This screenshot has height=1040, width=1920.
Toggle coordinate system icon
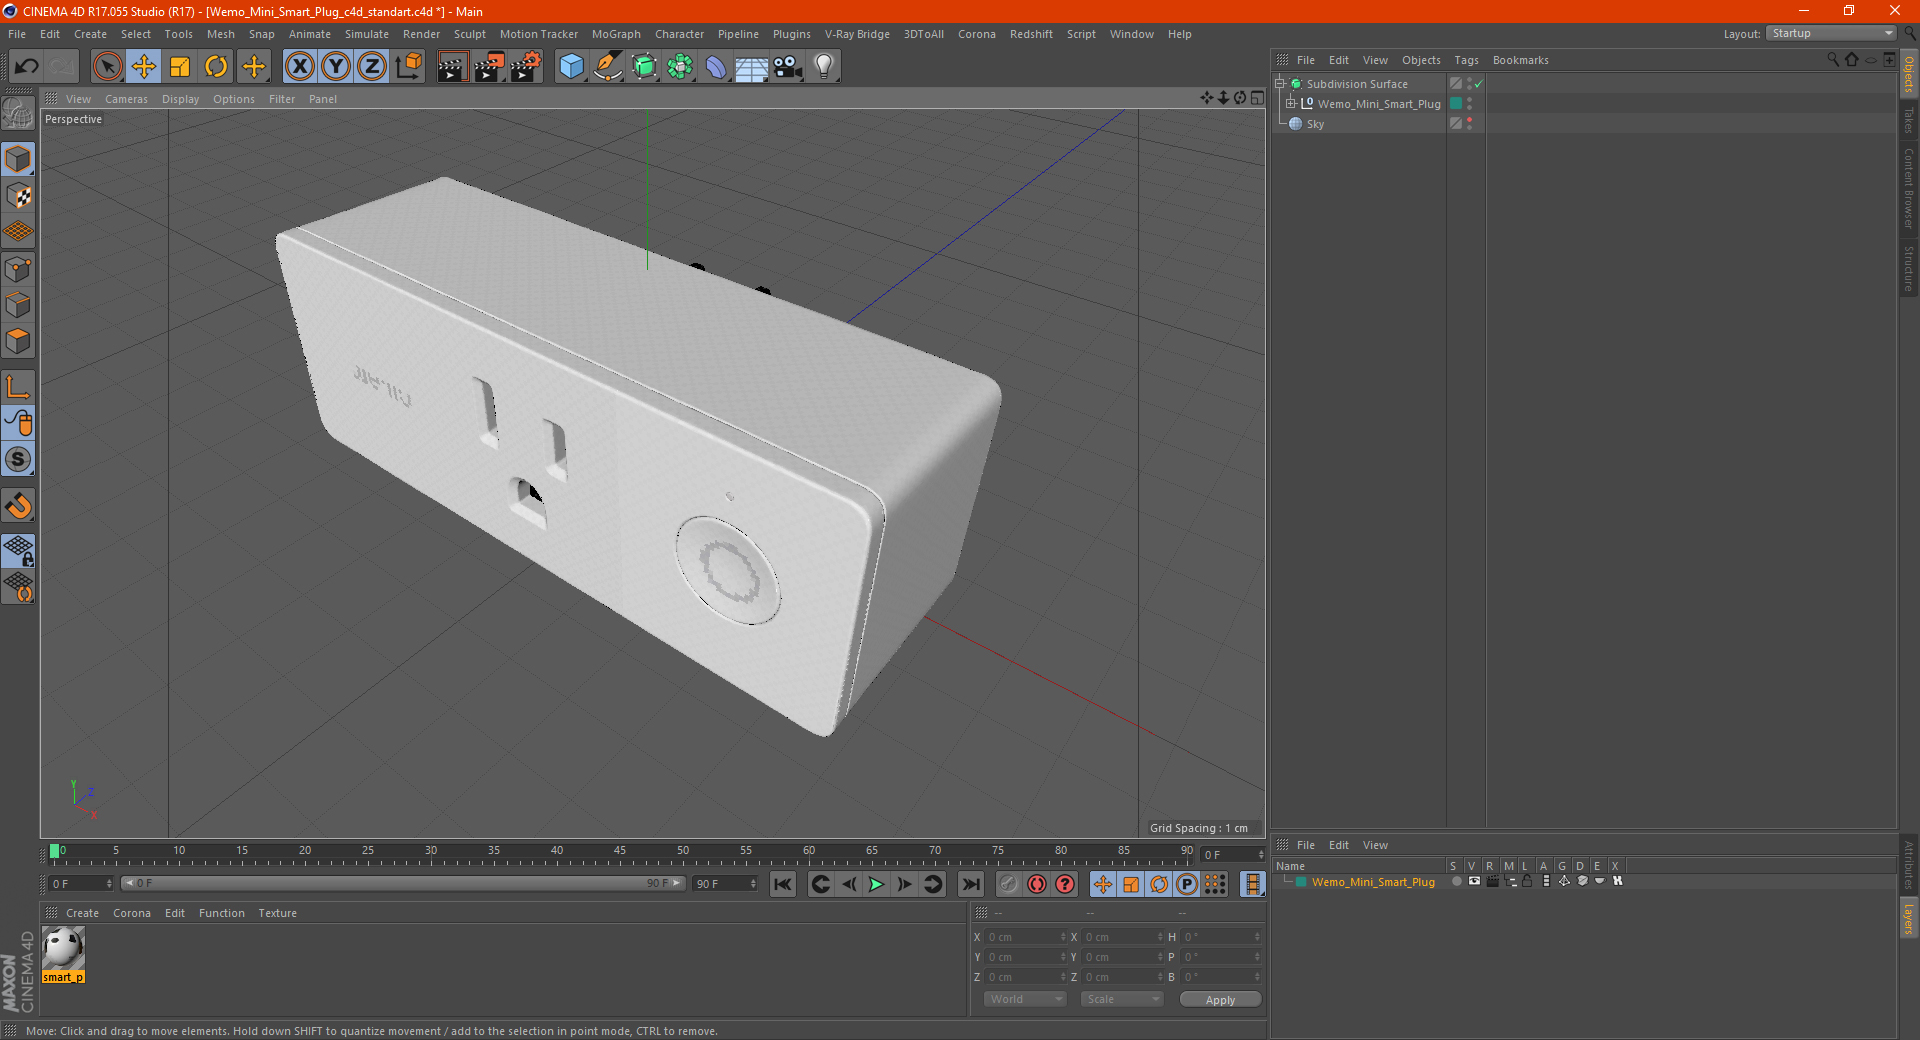pos(409,67)
